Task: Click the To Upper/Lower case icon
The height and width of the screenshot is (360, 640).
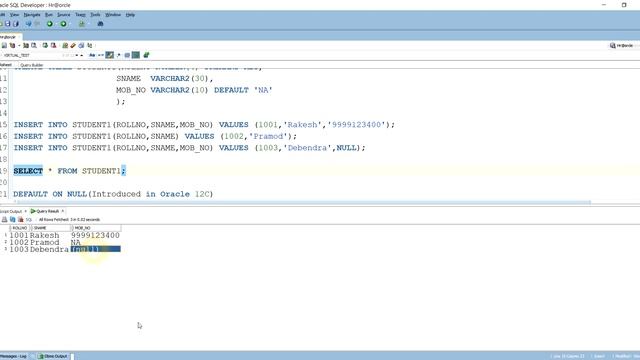Action: [90, 45]
